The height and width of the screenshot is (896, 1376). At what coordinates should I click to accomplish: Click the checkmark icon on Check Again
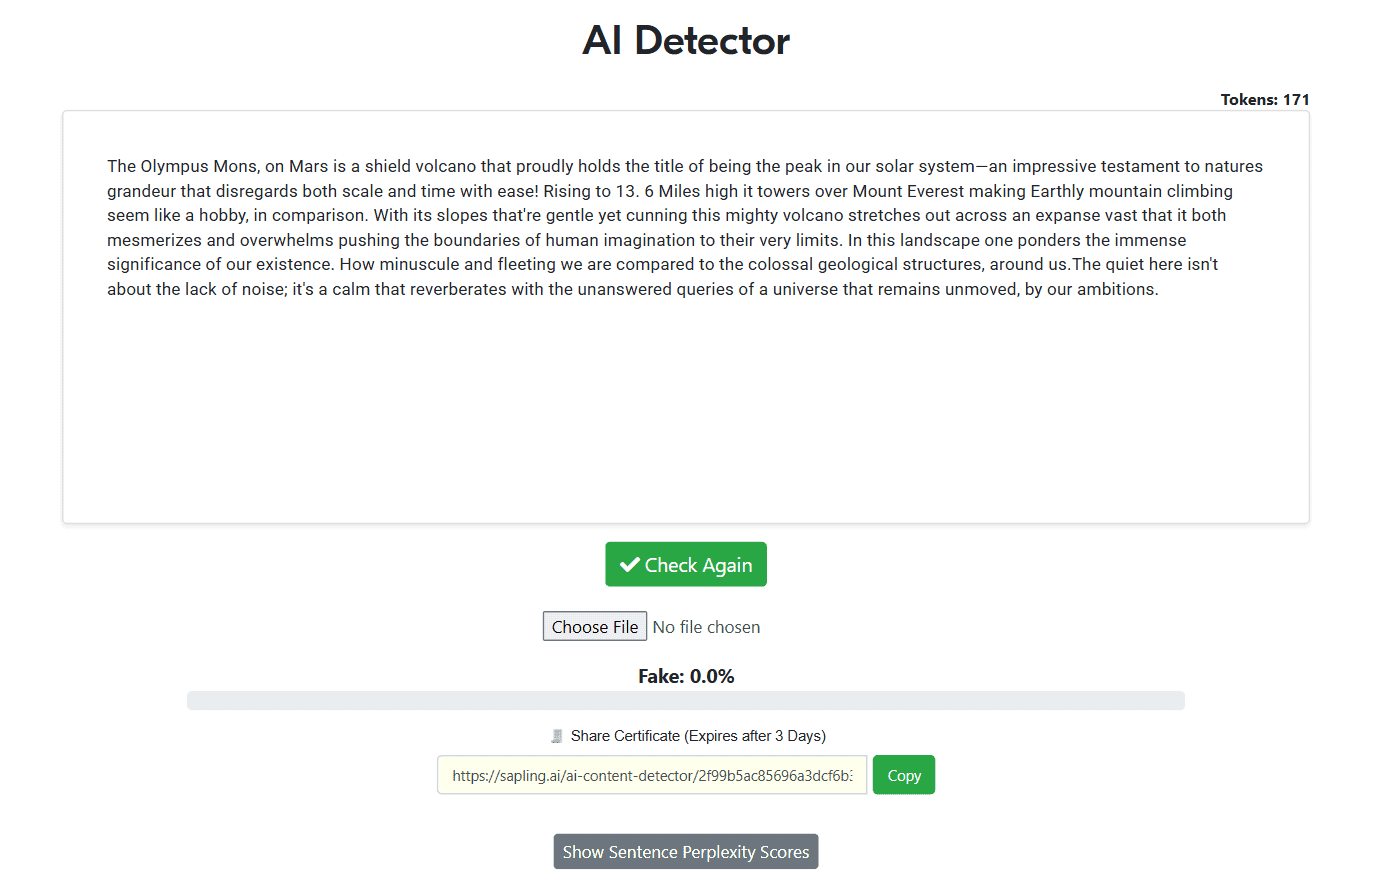click(630, 565)
